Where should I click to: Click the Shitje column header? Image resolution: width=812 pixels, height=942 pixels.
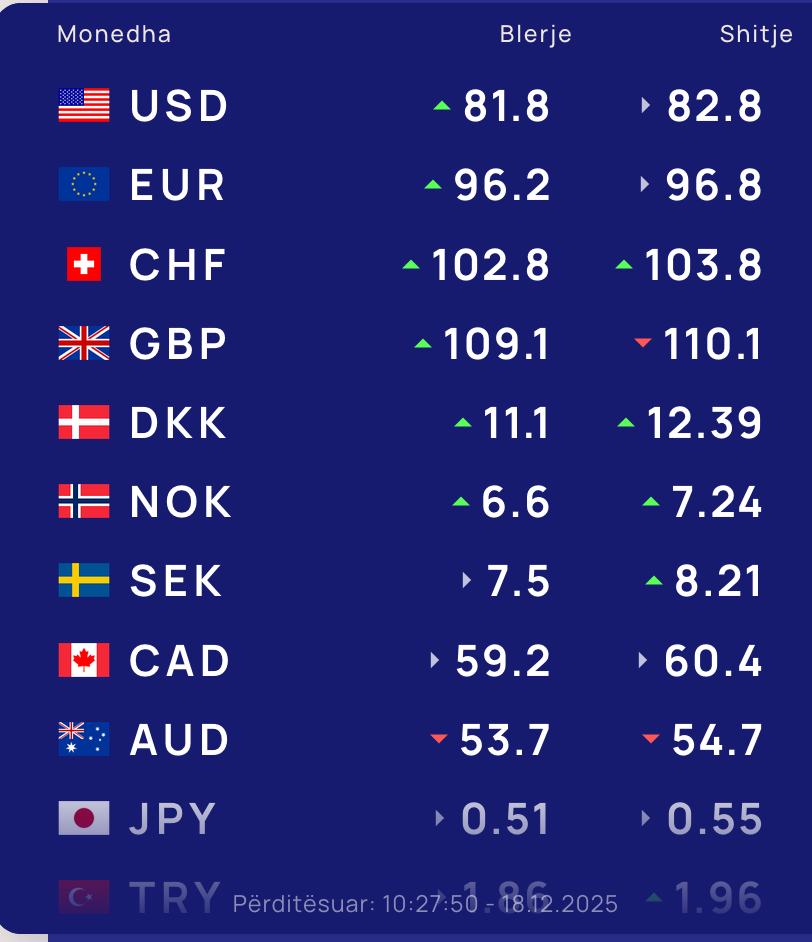point(756,34)
